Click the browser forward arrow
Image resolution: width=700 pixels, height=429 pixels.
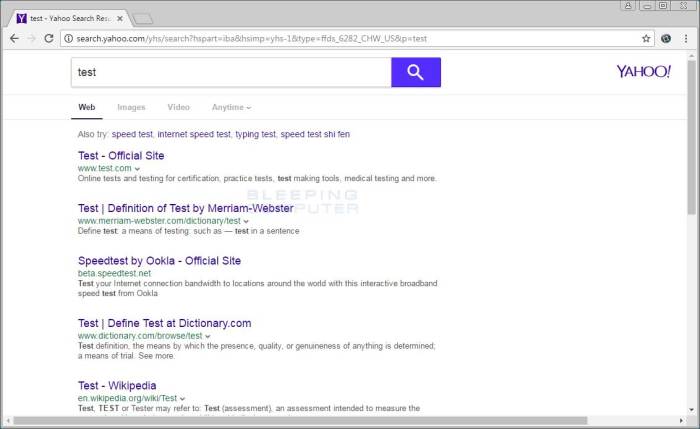31,39
